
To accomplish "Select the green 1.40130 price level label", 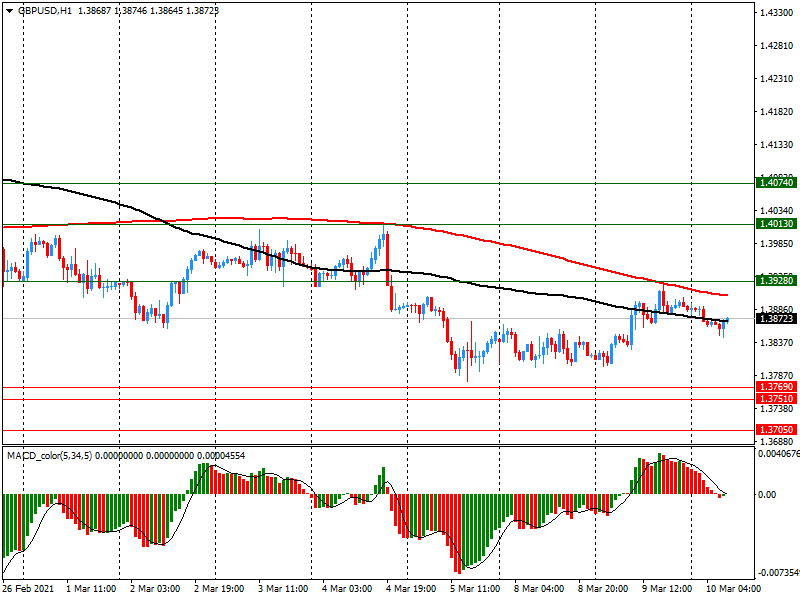I will pyautogui.click(x=776, y=224).
